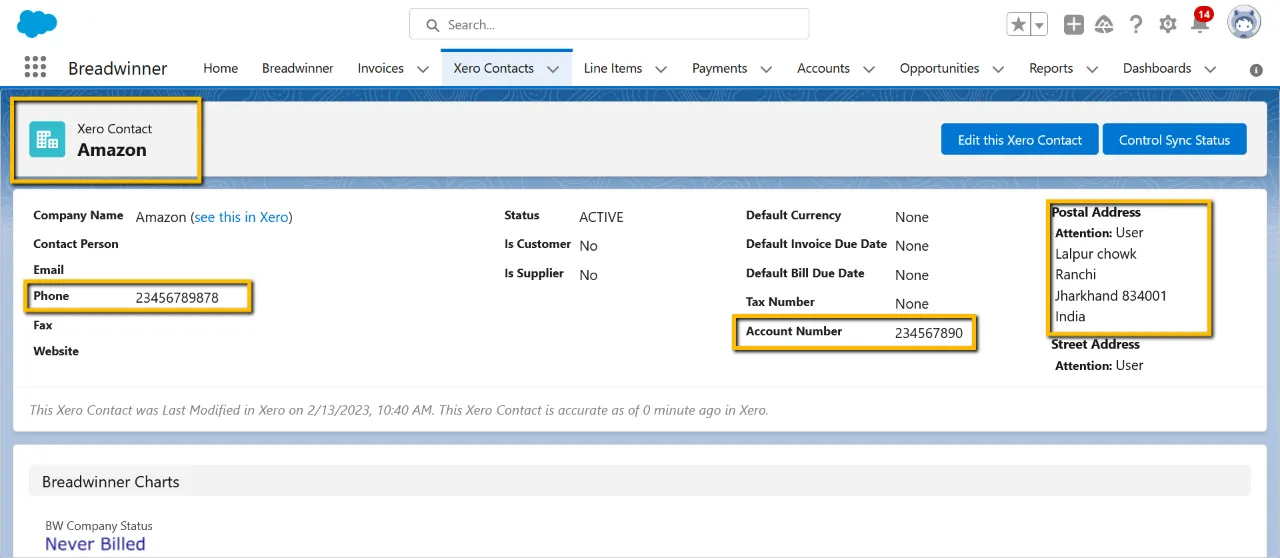Viewport: 1280px width, 558px height.
Task: Open the Invoices tab
Action: (381, 68)
